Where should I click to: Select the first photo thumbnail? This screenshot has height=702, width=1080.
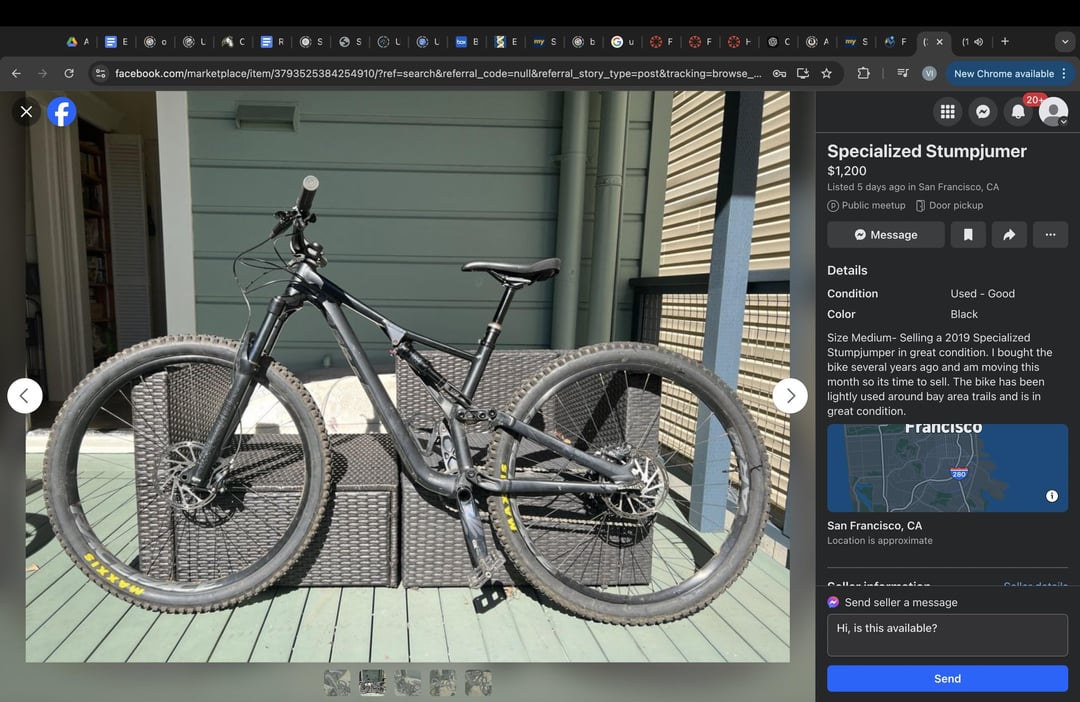(337, 683)
